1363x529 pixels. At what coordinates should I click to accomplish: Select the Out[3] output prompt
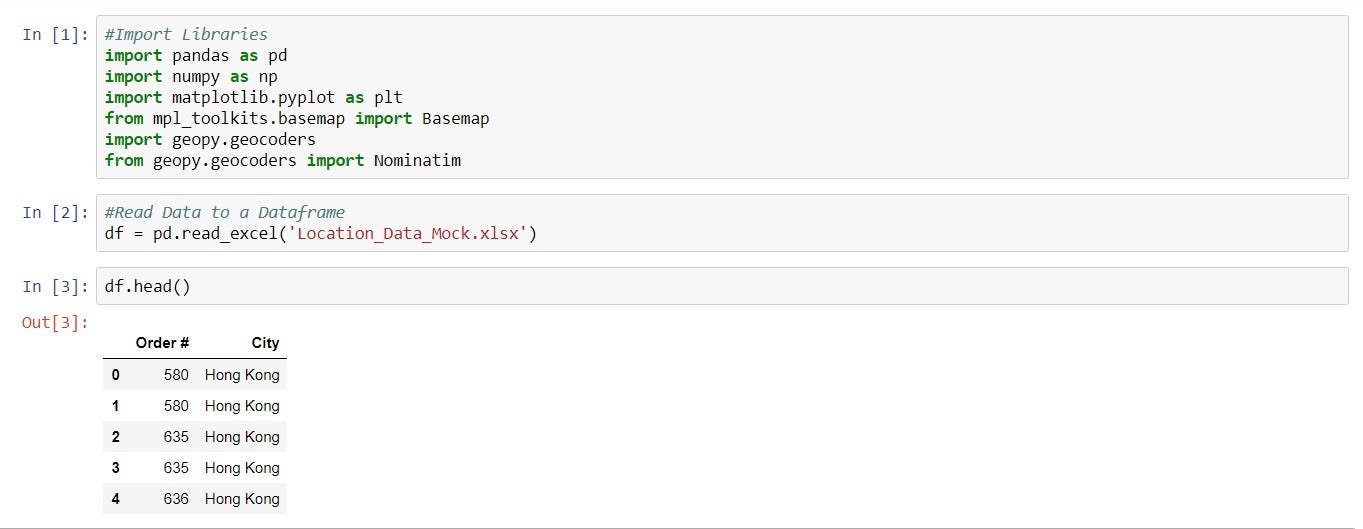(55, 322)
